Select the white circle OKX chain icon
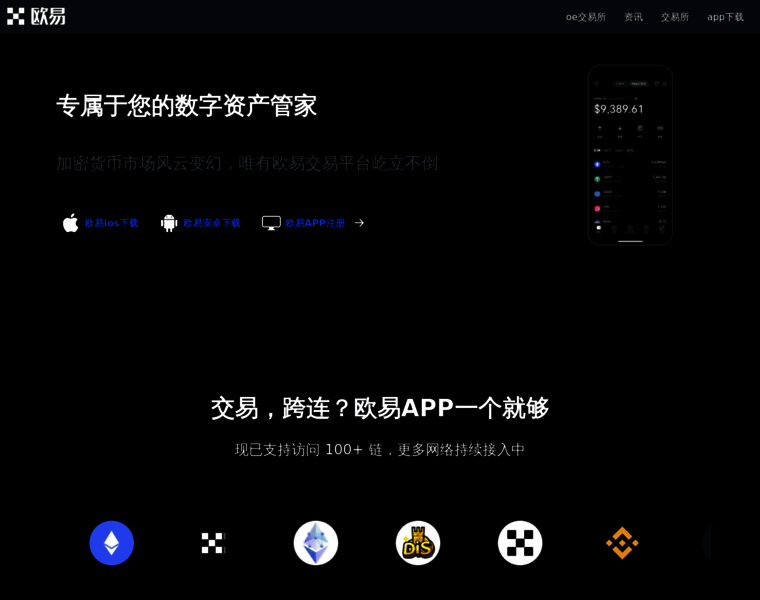760x600 pixels. pyautogui.click(x=520, y=543)
